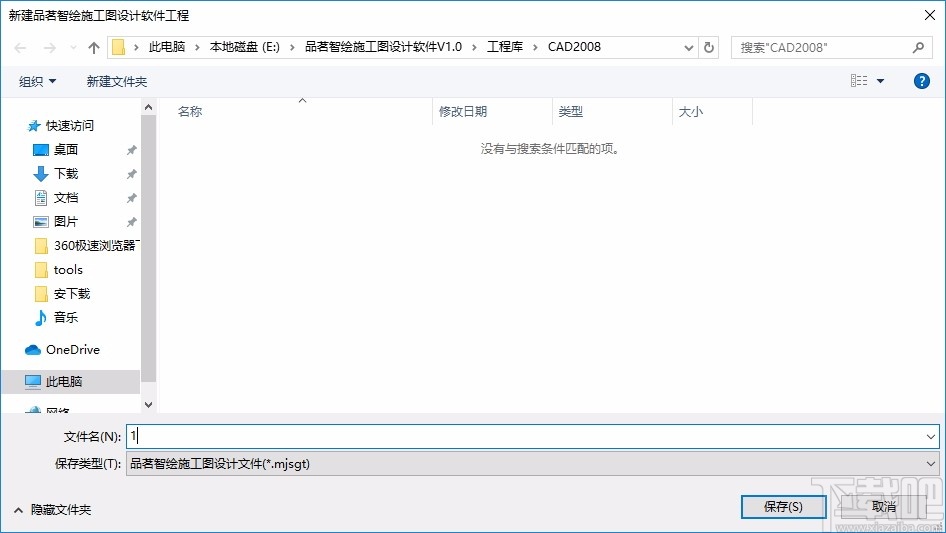The height and width of the screenshot is (533, 946).
Task: Refresh the CAD2008 folder
Action: click(709, 47)
